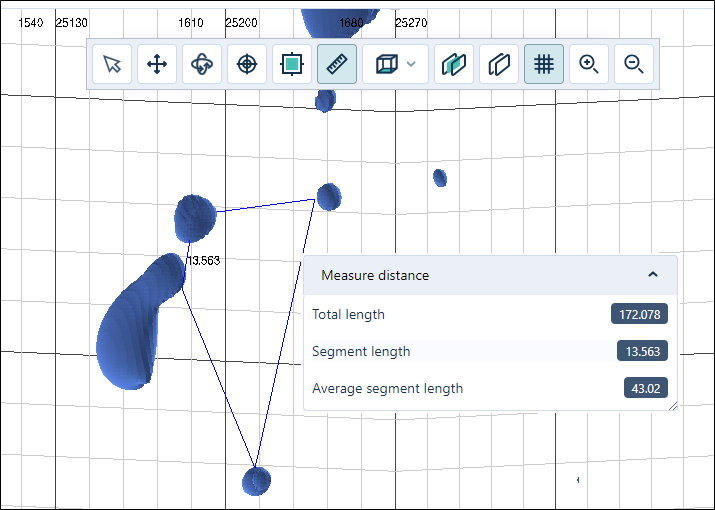
Task: Click the blue sphere at bottom of measure line
Action: point(256,481)
